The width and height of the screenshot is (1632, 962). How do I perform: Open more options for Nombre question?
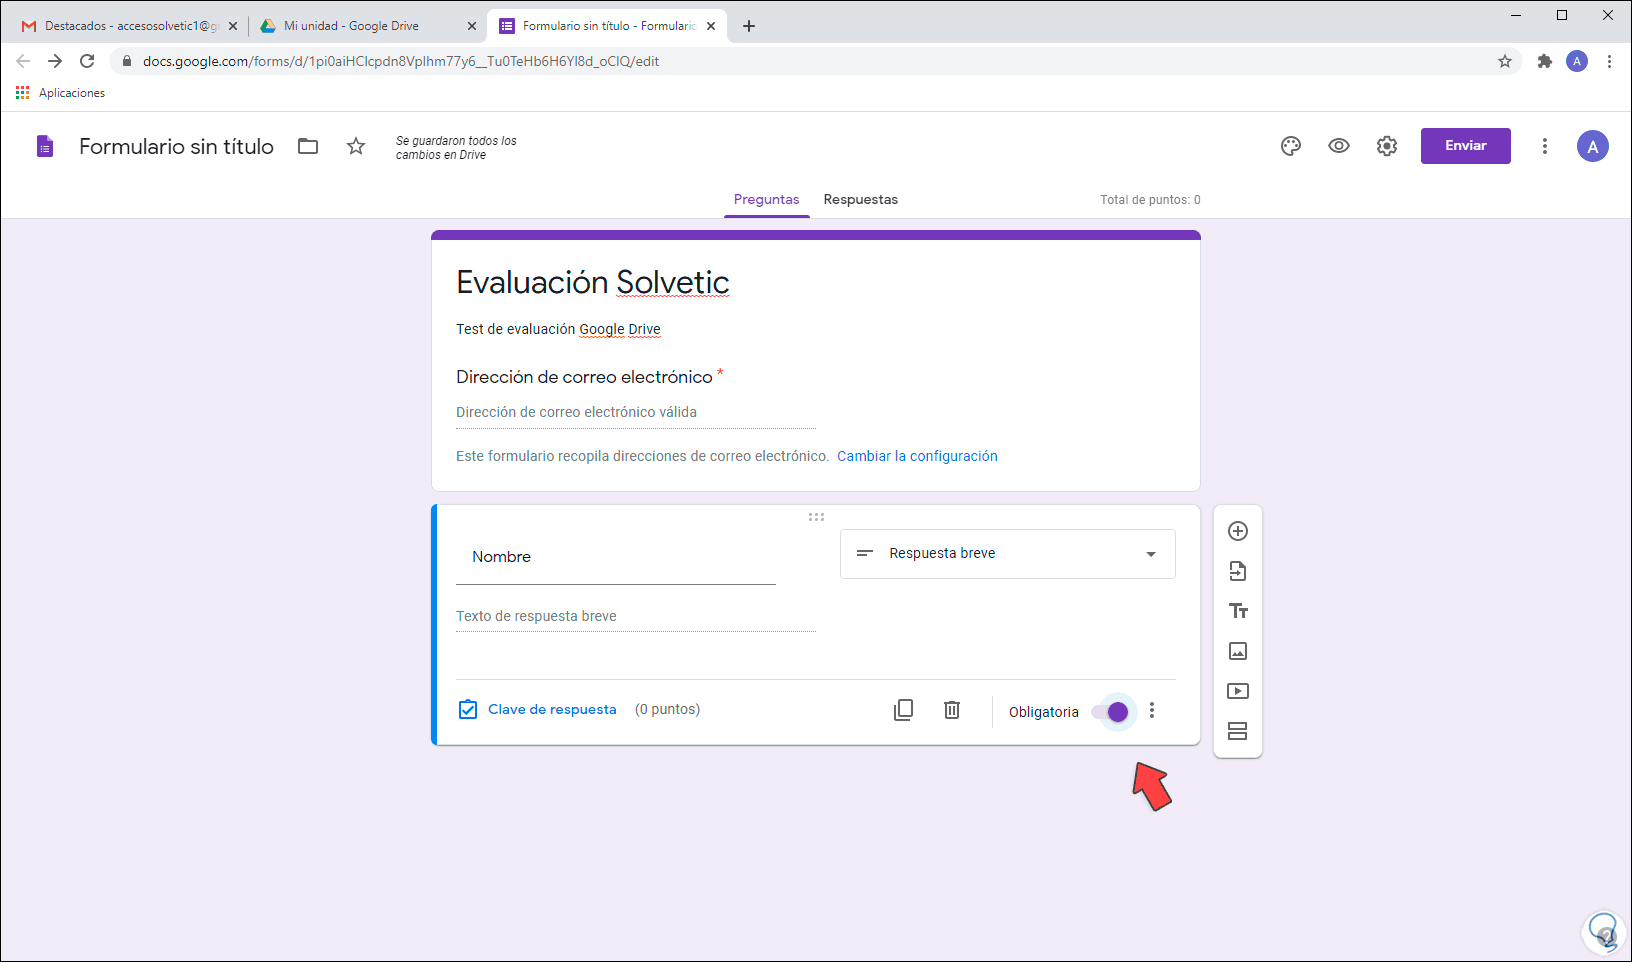coord(1152,710)
